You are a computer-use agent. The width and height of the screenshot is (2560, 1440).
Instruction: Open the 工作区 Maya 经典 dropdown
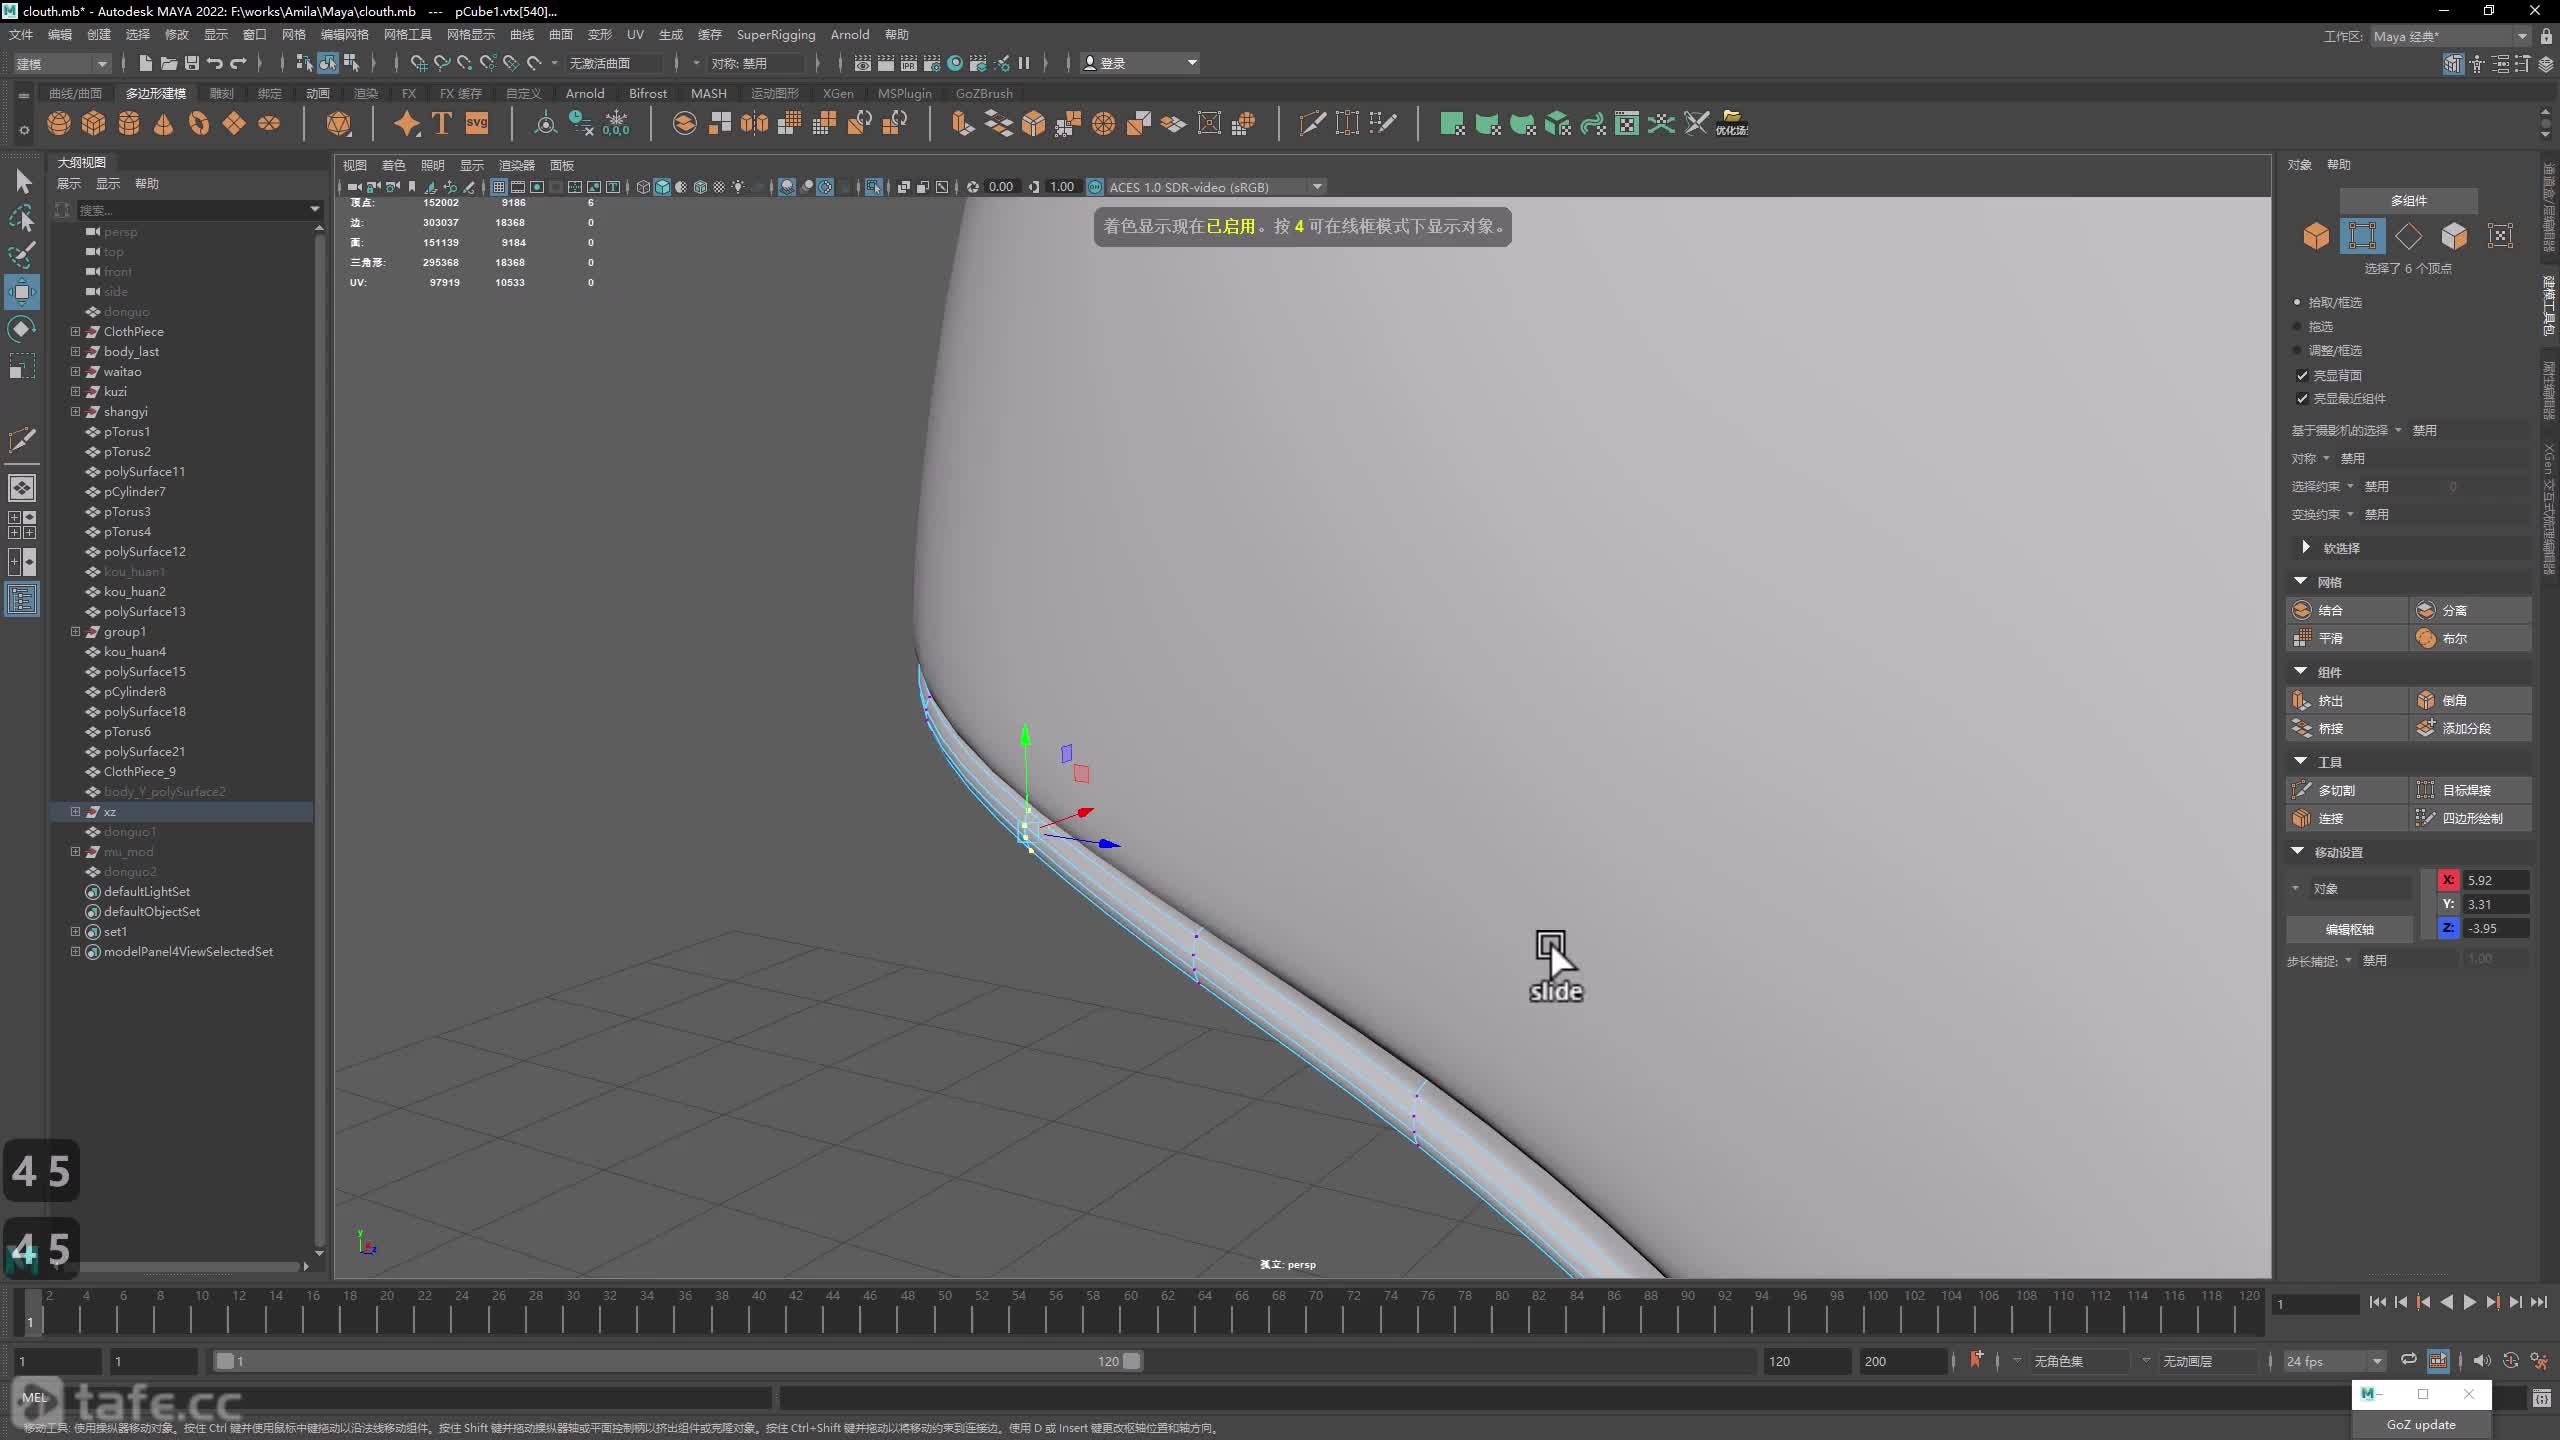pyautogui.click(x=2451, y=36)
